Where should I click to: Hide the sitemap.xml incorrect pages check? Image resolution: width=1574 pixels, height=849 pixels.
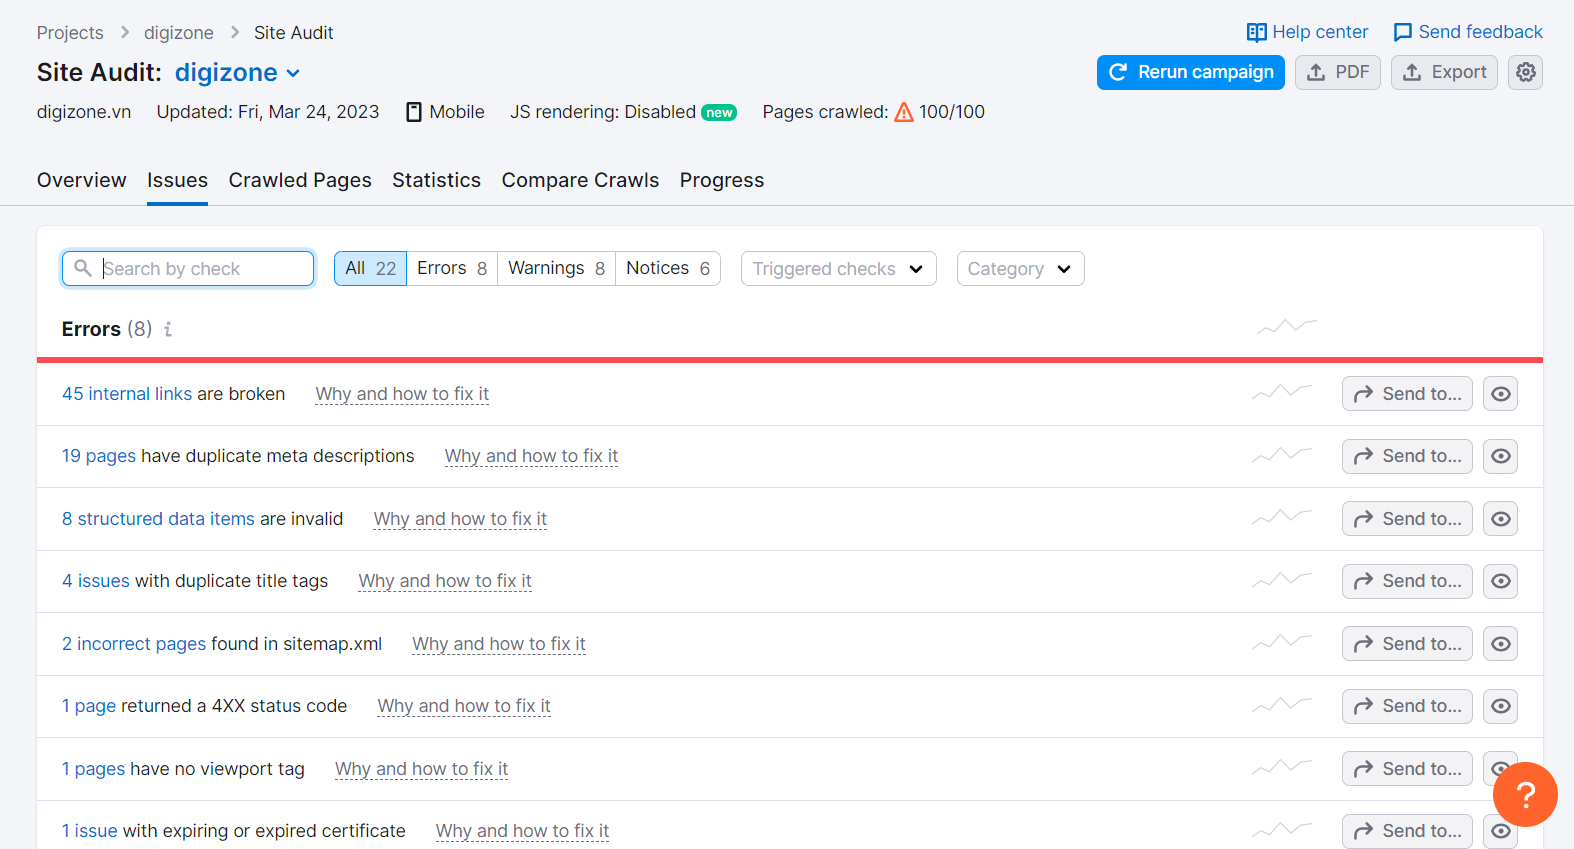click(x=1500, y=644)
